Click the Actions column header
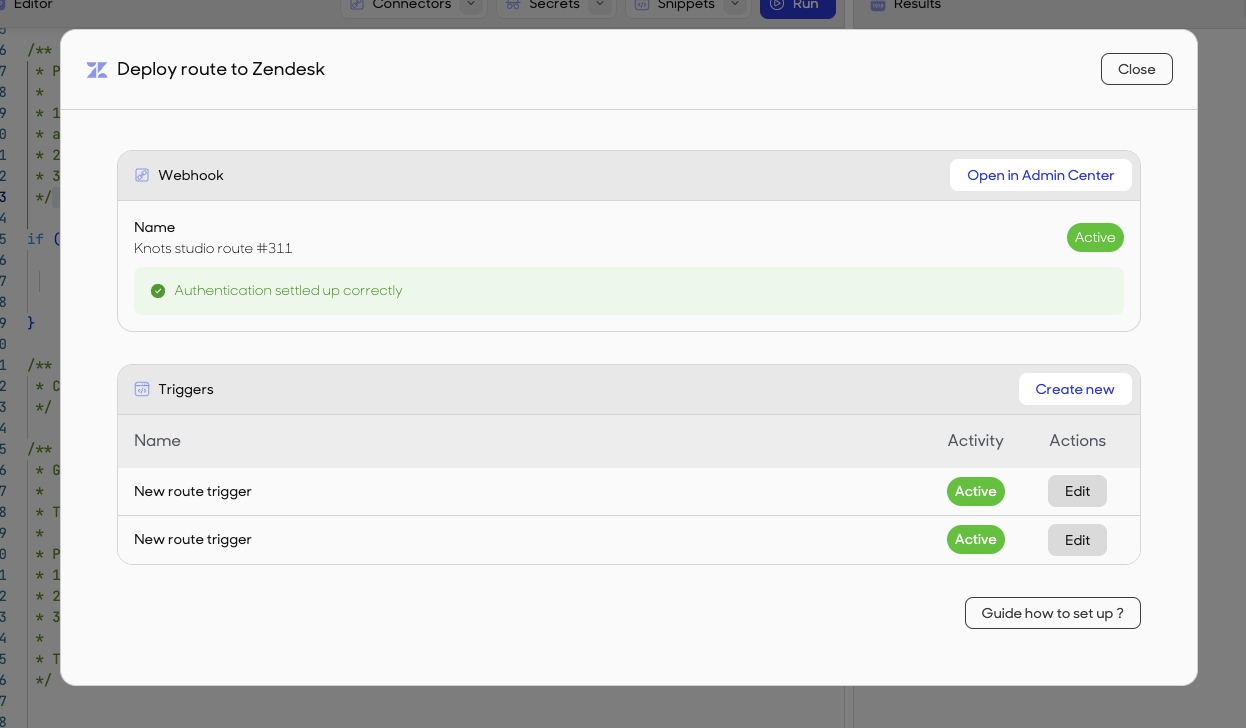This screenshot has height=728, width=1246. pyautogui.click(x=1077, y=440)
